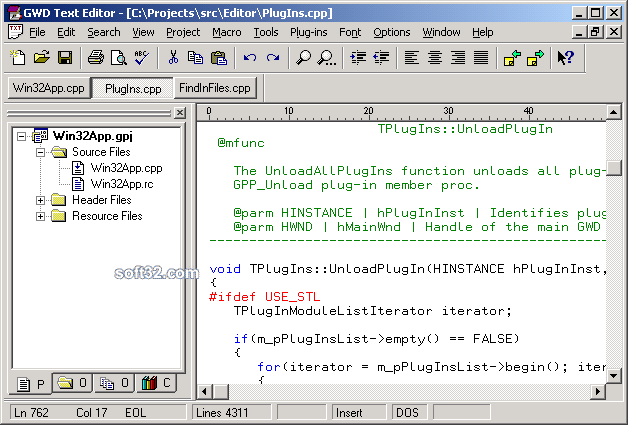This screenshot has width=628, height=425.
Task: Switch to the C books panel tab
Action: [x=156, y=383]
